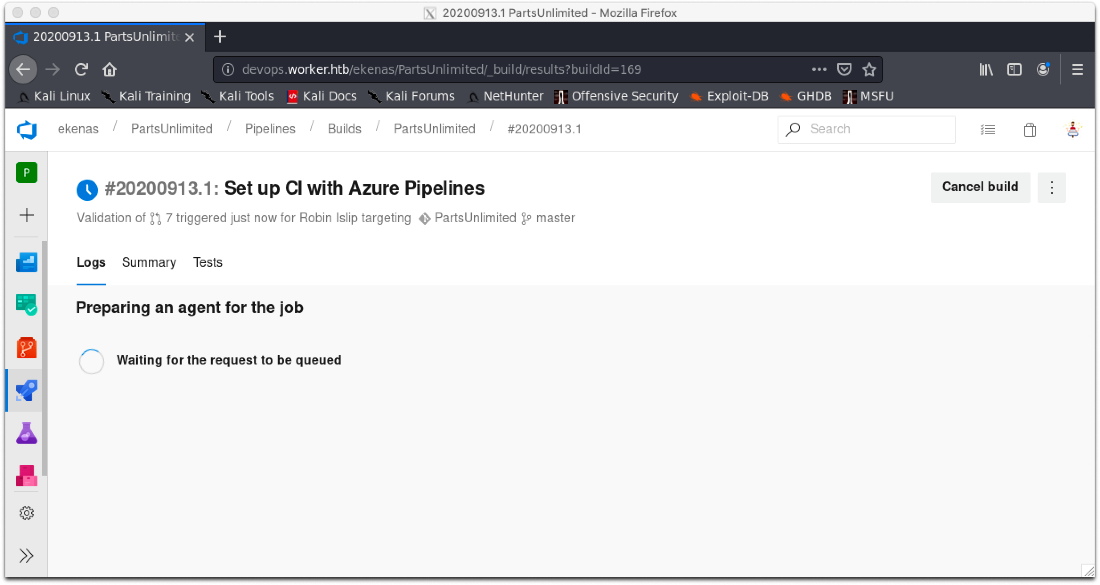Open the Kali Linux bookmark
The width and height of the screenshot is (1100, 585).
(54, 96)
